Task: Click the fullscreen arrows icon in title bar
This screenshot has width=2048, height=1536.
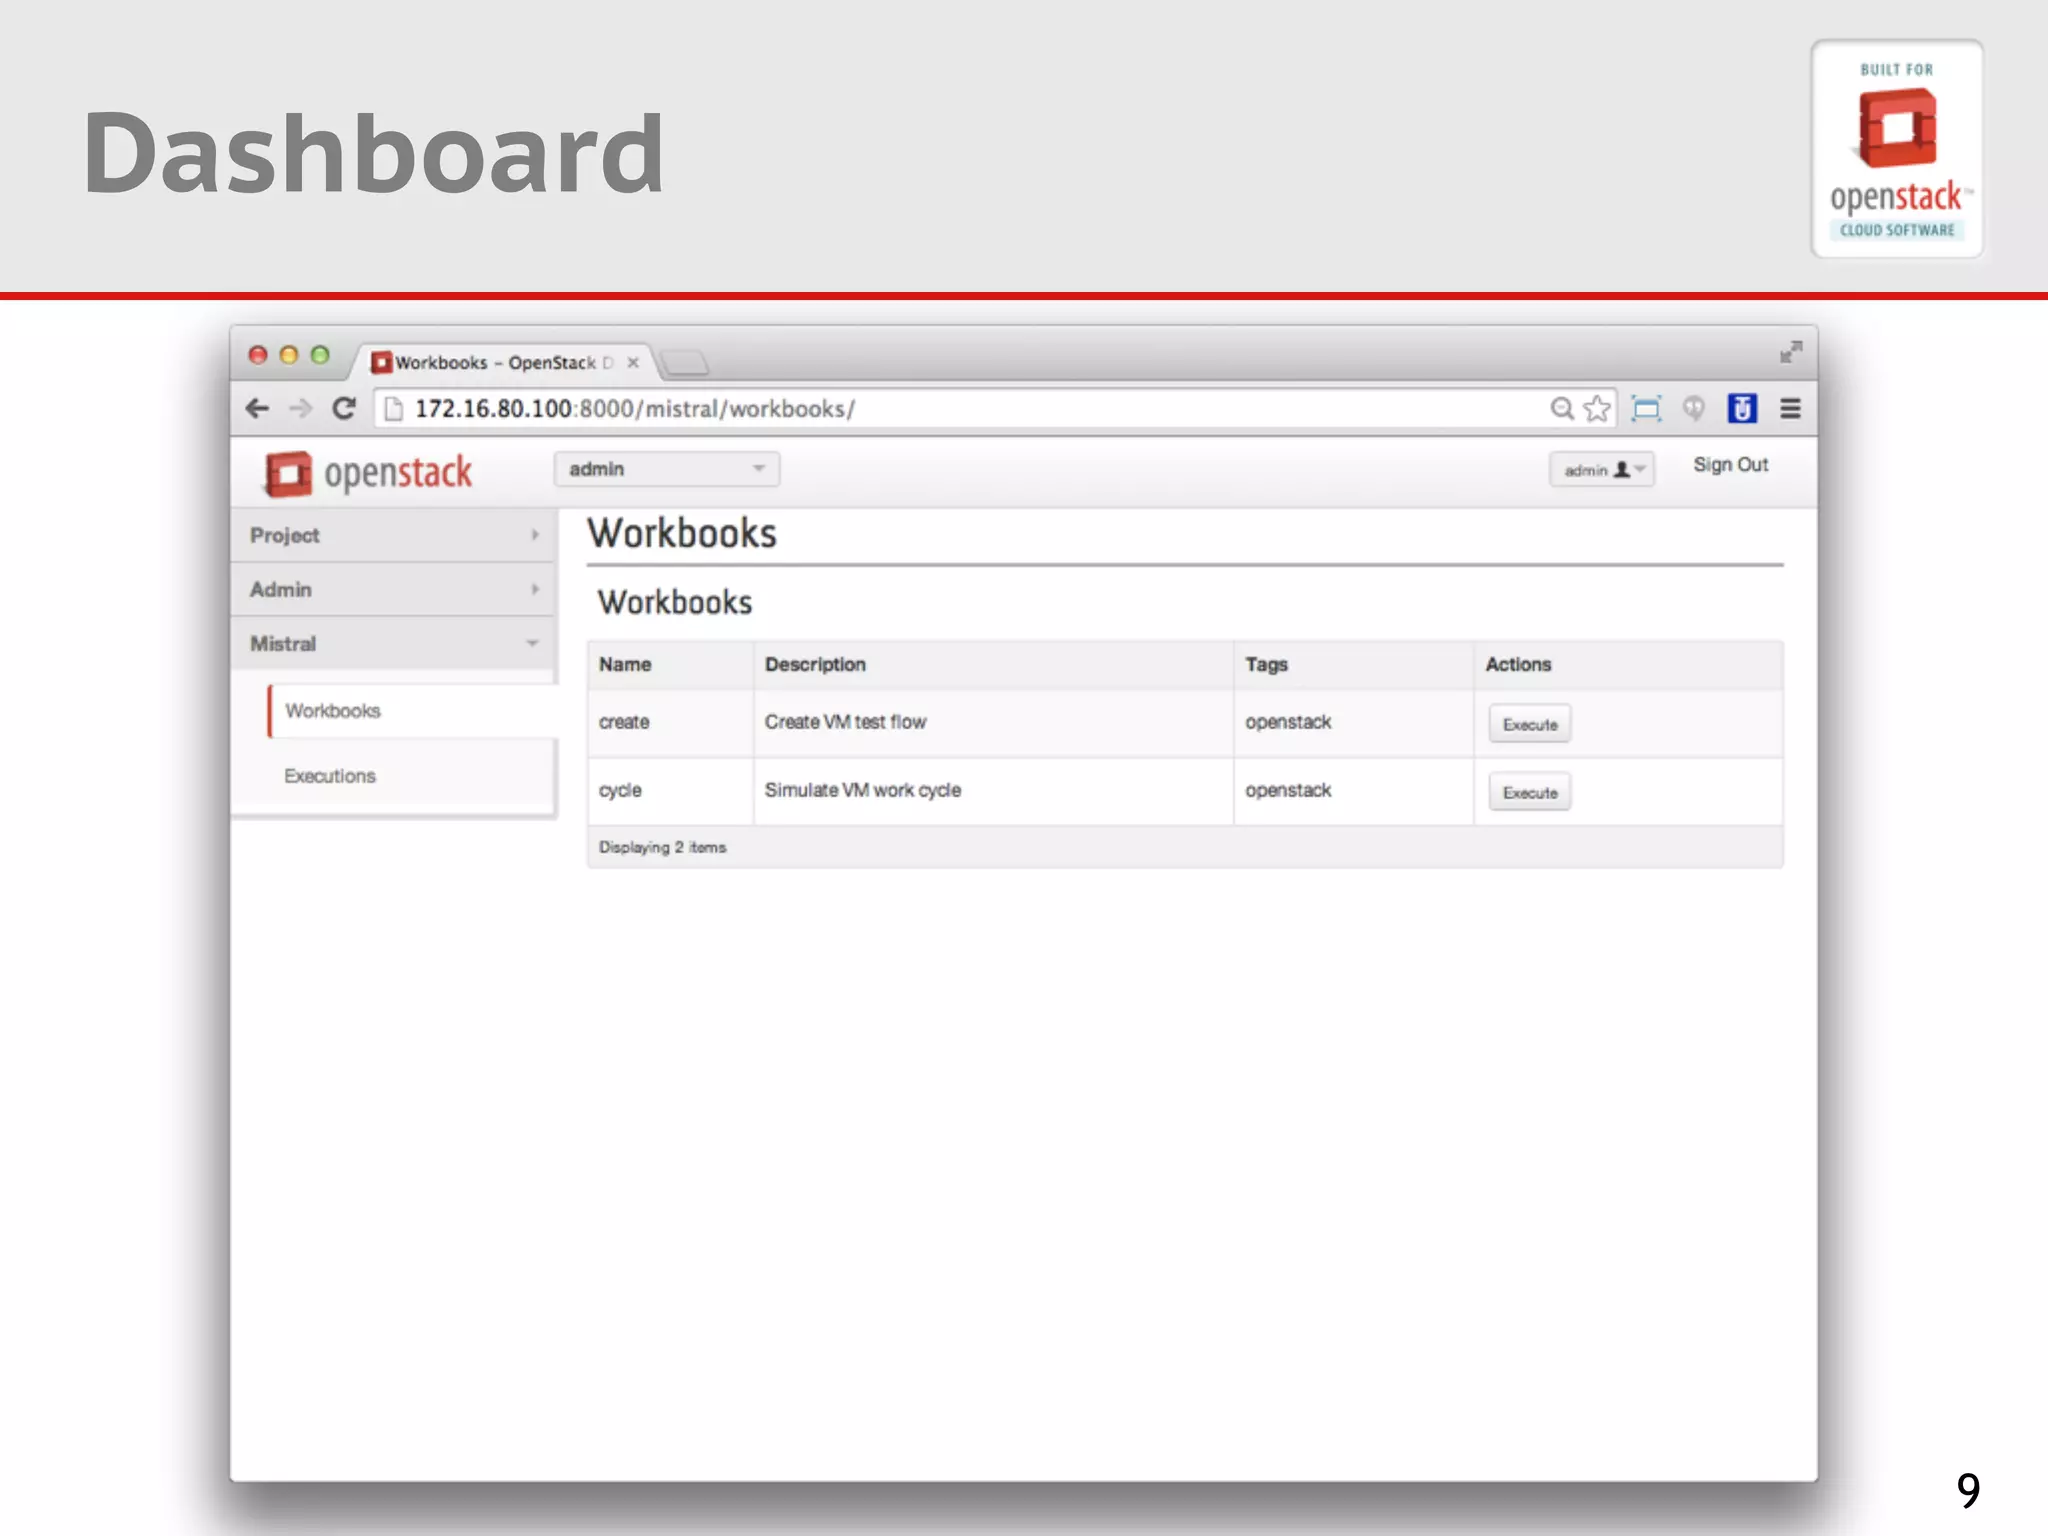Action: [x=1791, y=352]
